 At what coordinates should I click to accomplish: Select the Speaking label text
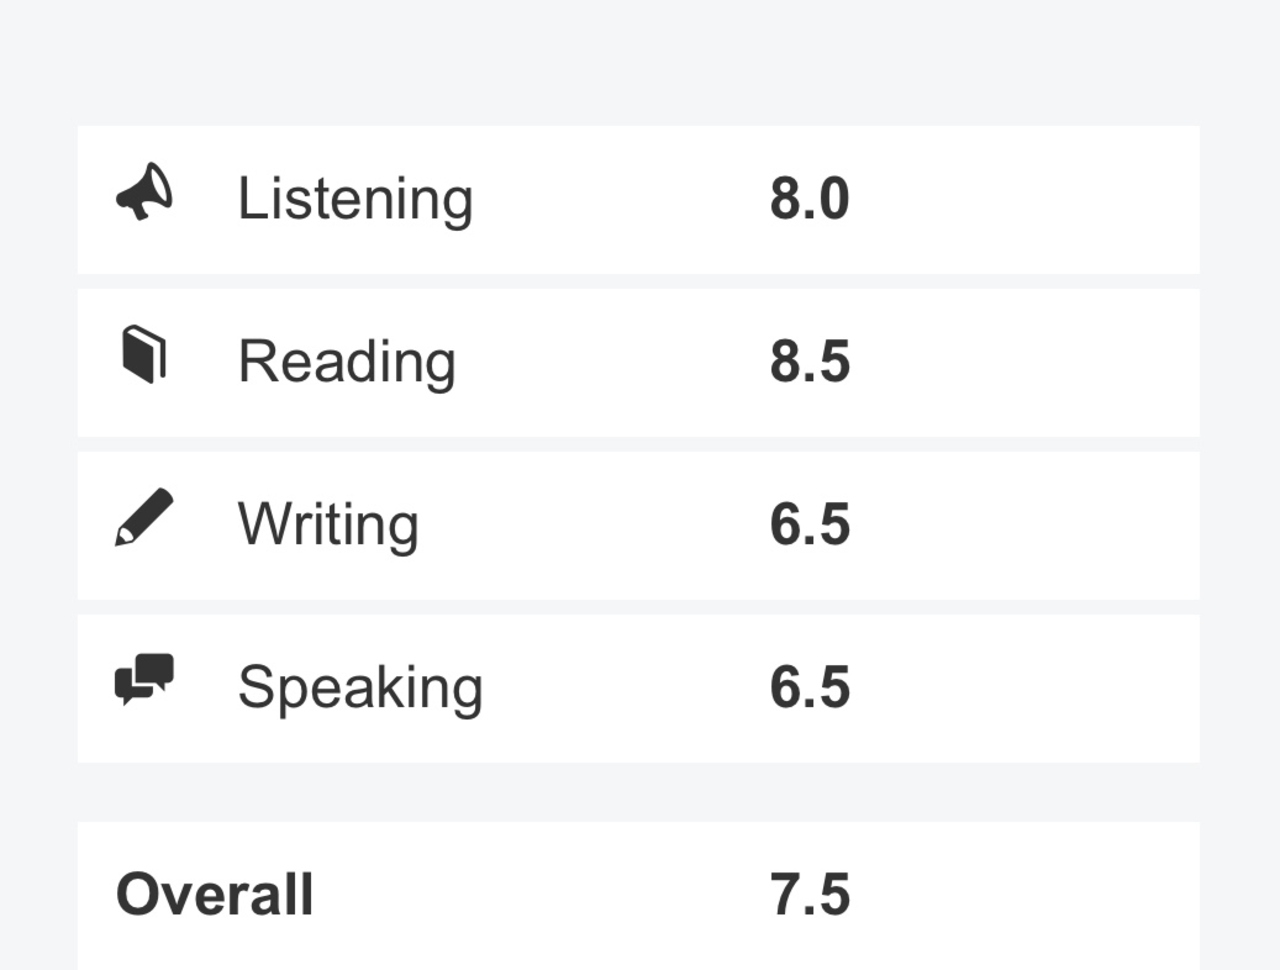tap(360, 688)
